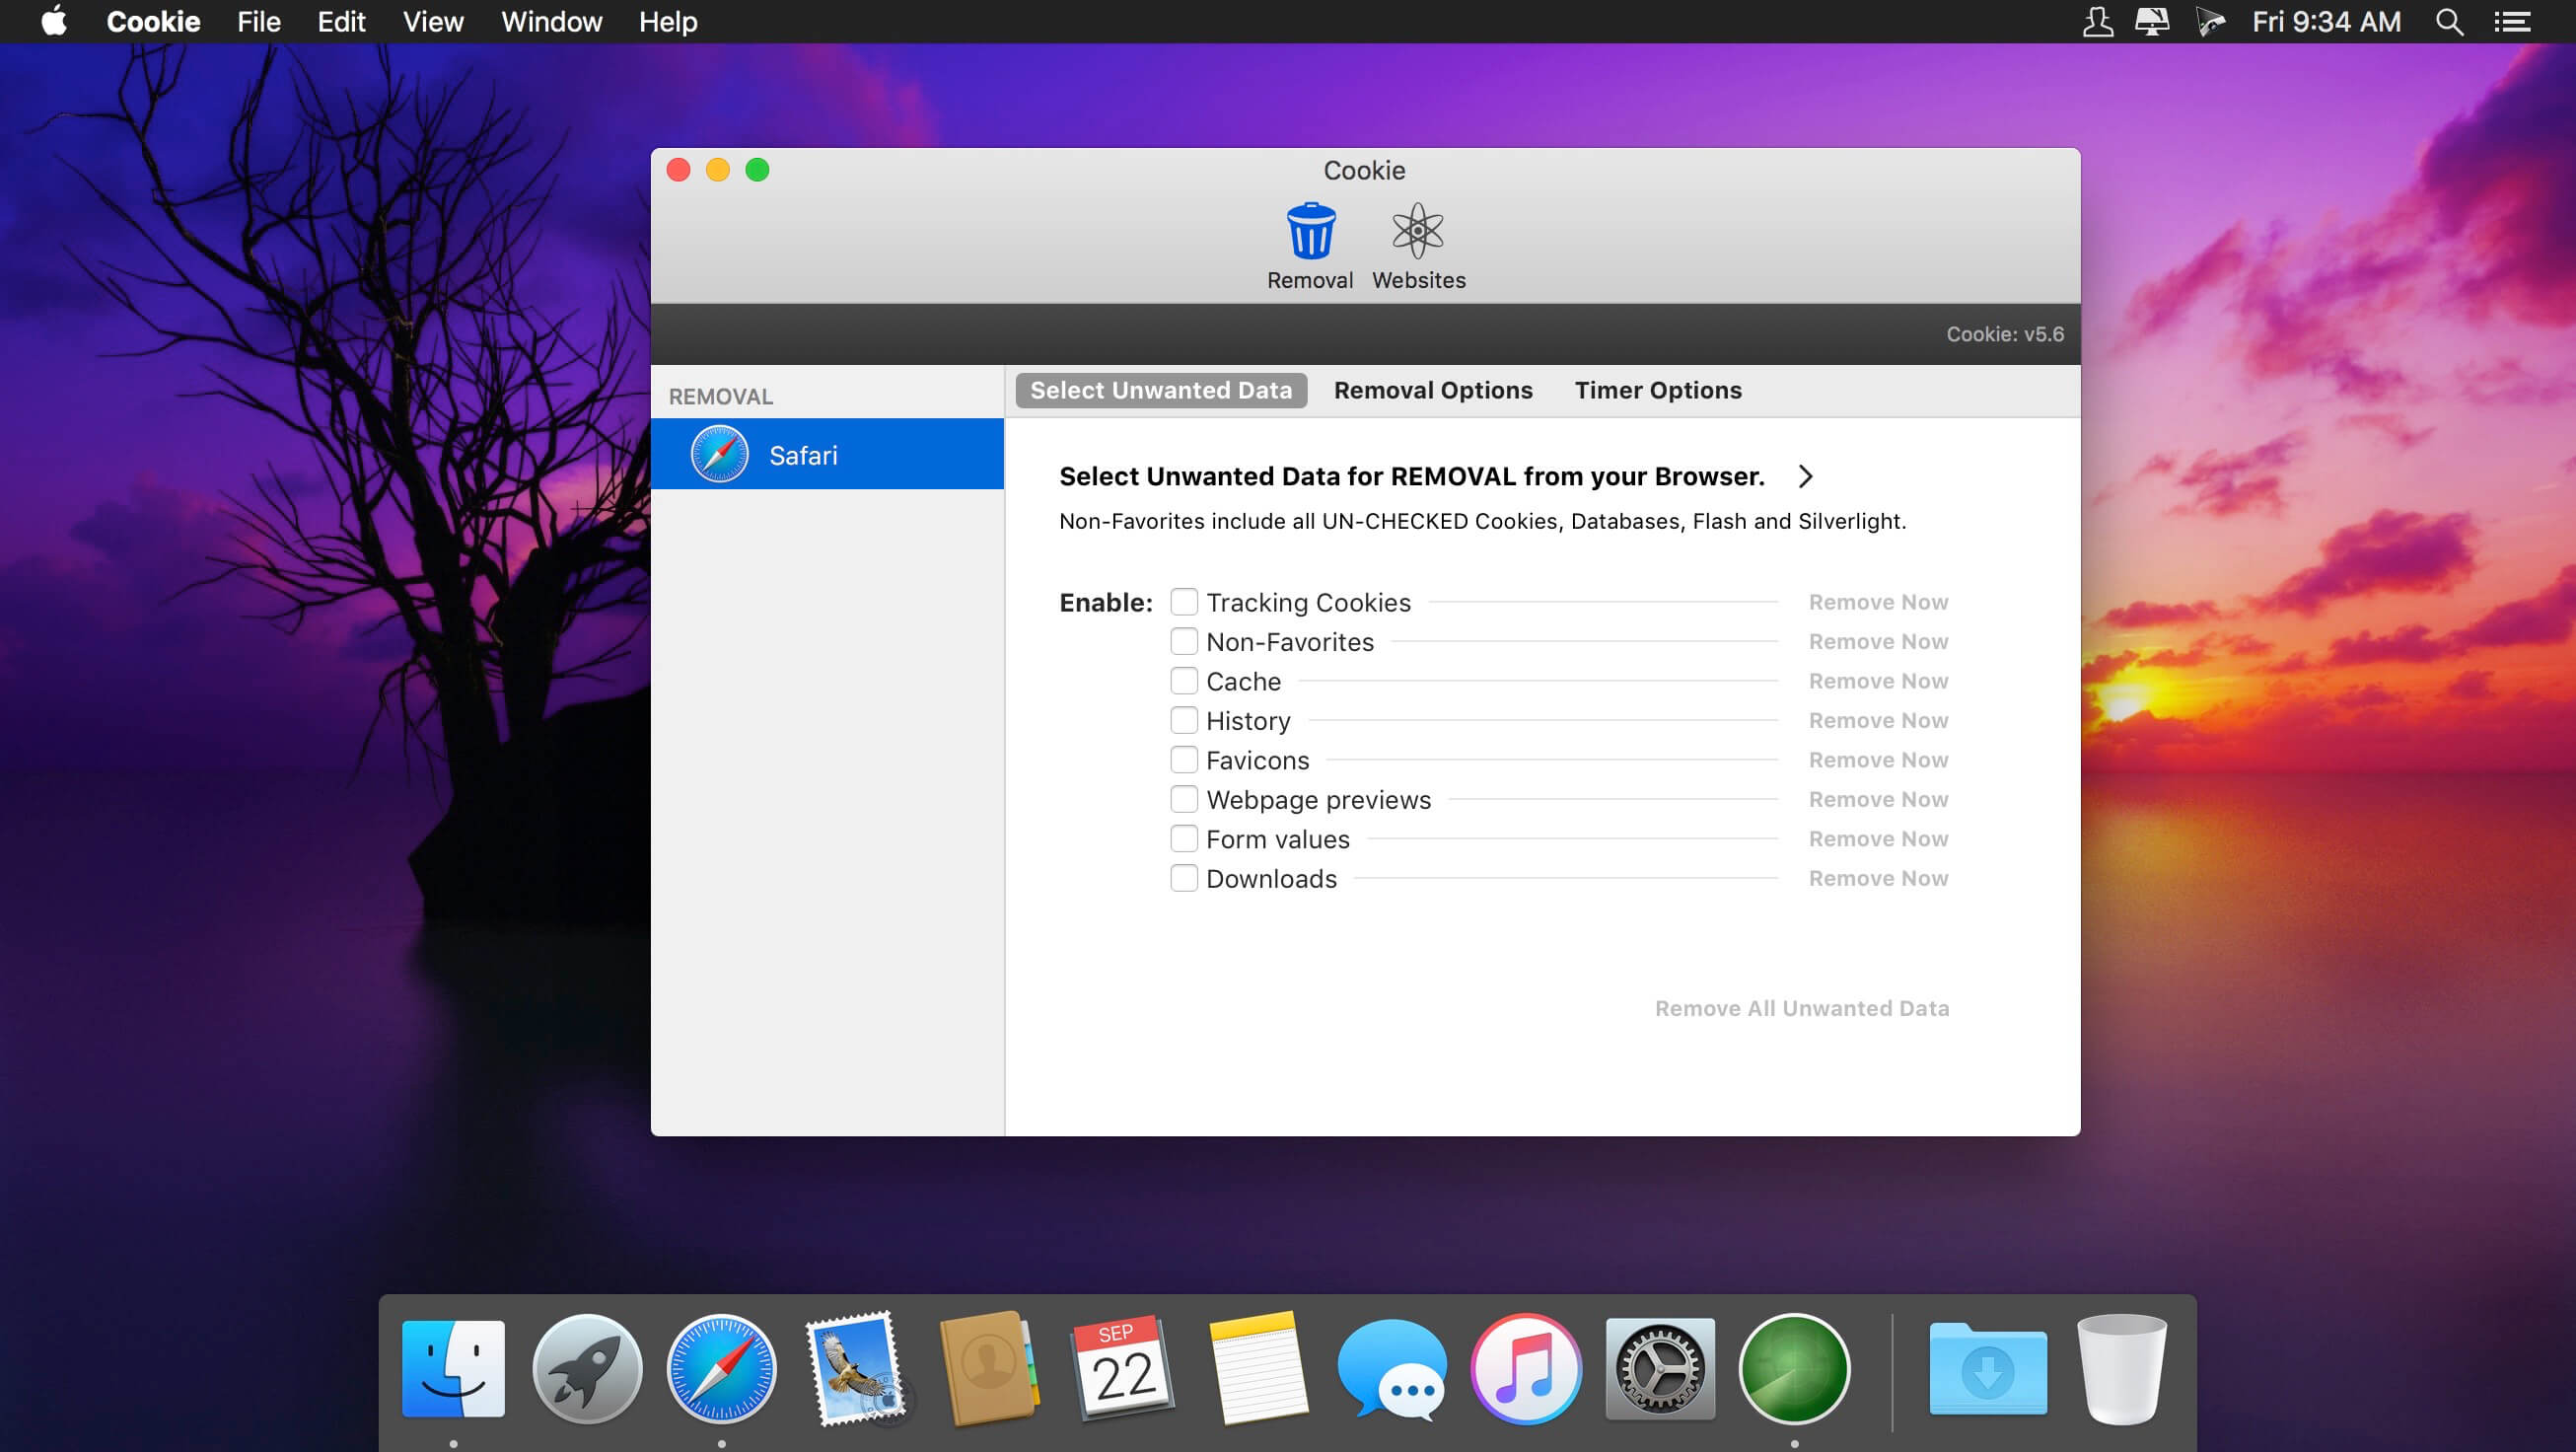2576x1452 pixels.
Task: Click Remove Now for Form values
Action: point(1878,839)
